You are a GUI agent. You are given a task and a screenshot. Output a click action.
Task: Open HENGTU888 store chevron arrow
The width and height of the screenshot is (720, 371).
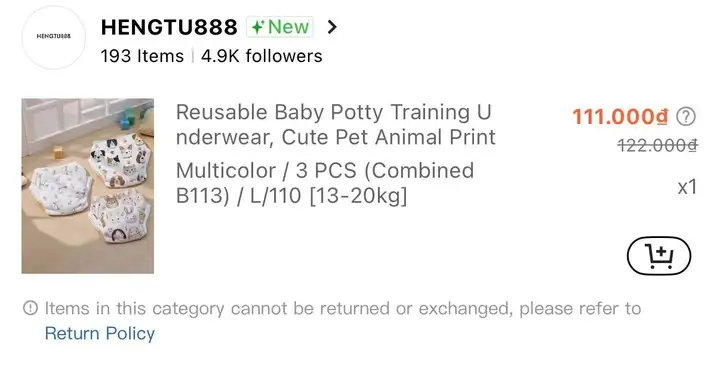point(332,27)
